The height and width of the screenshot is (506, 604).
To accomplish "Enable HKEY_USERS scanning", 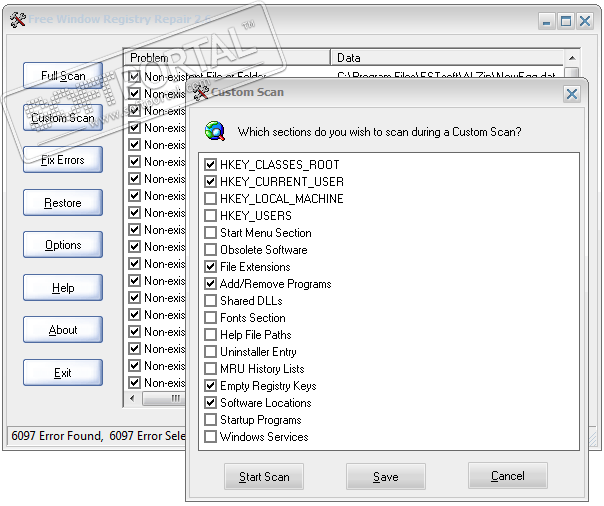I will 210,216.
